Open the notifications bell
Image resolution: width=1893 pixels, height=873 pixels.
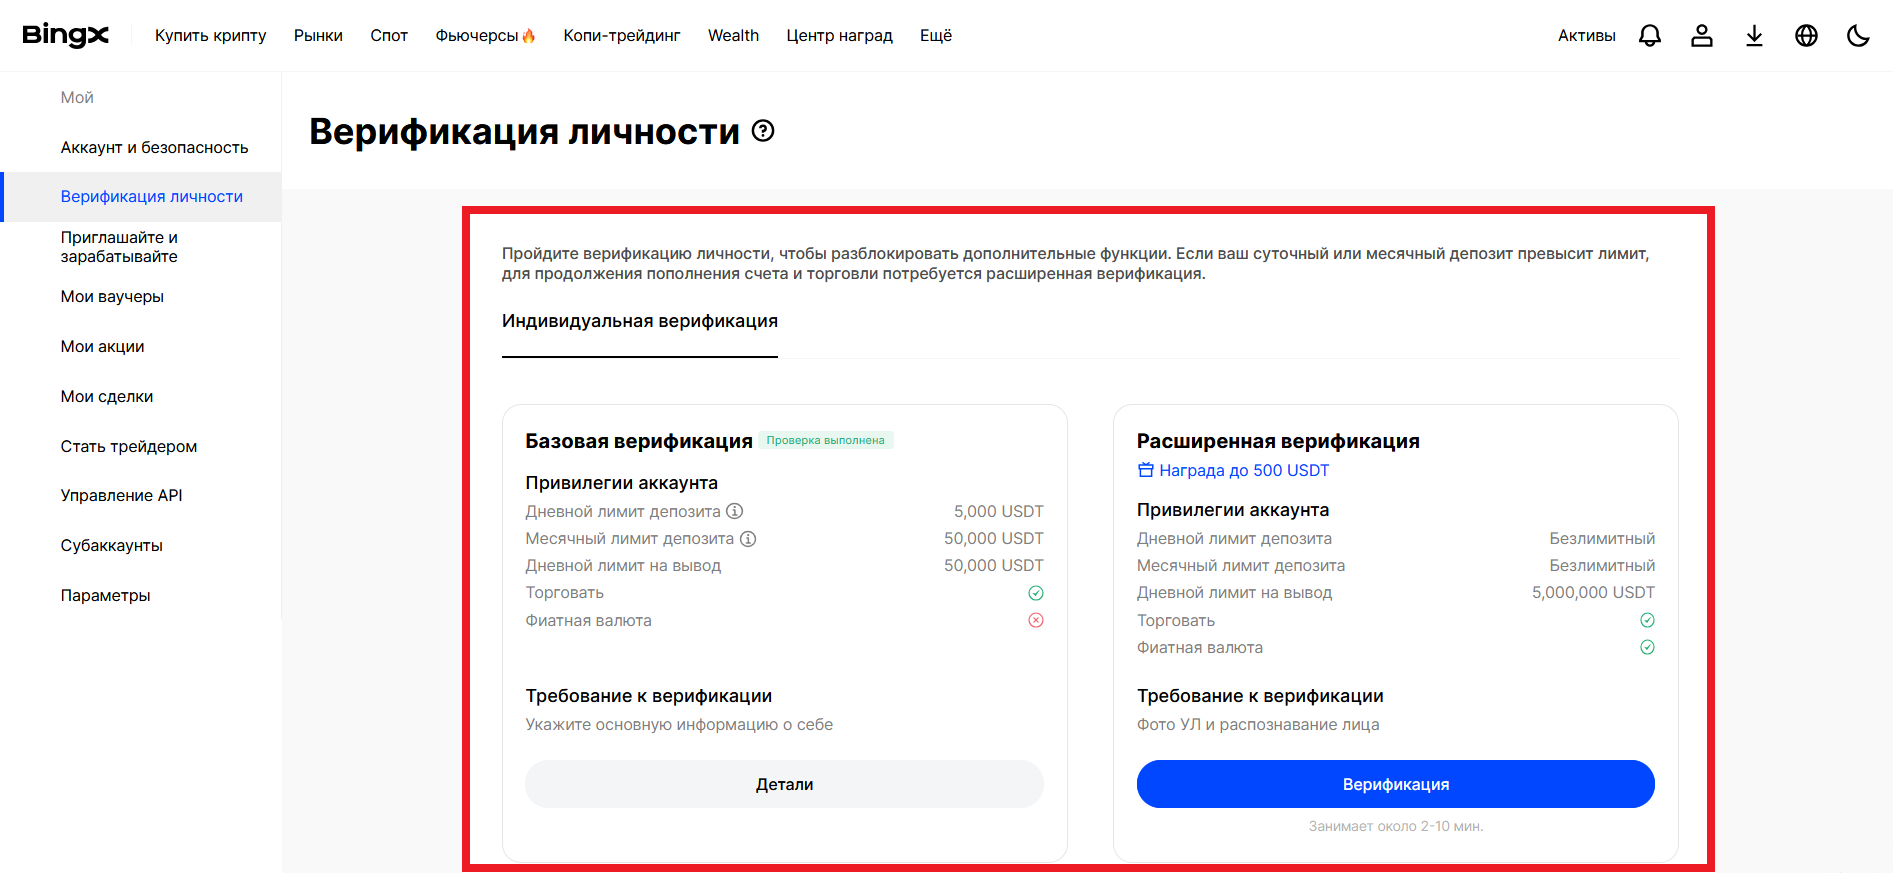1650,36
